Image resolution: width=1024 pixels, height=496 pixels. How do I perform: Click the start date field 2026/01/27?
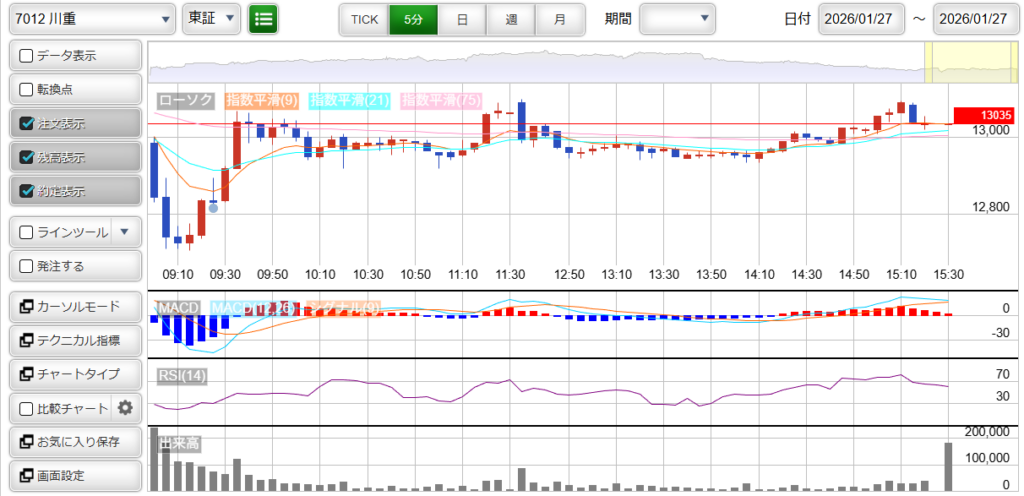pyautogui.click(x=861, y=19)
